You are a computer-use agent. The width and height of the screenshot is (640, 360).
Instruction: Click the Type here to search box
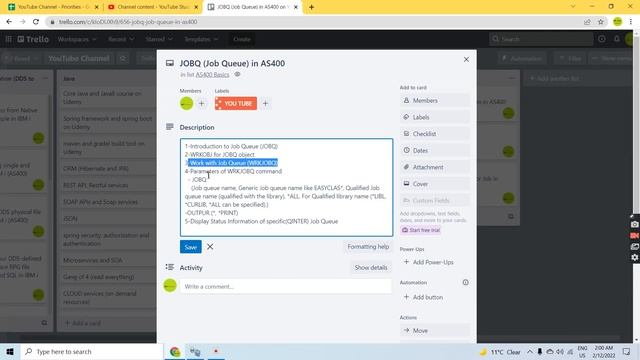click(91, 351)
